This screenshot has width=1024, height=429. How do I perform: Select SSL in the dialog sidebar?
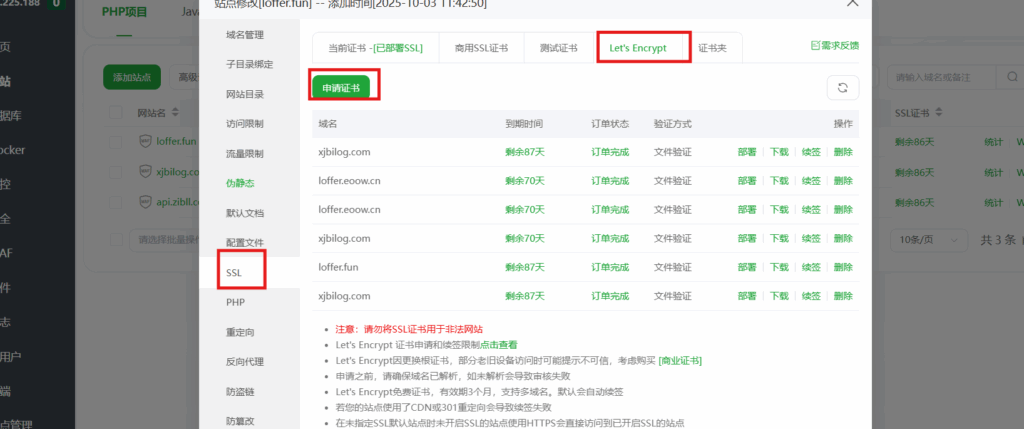(x=234, y=273)
